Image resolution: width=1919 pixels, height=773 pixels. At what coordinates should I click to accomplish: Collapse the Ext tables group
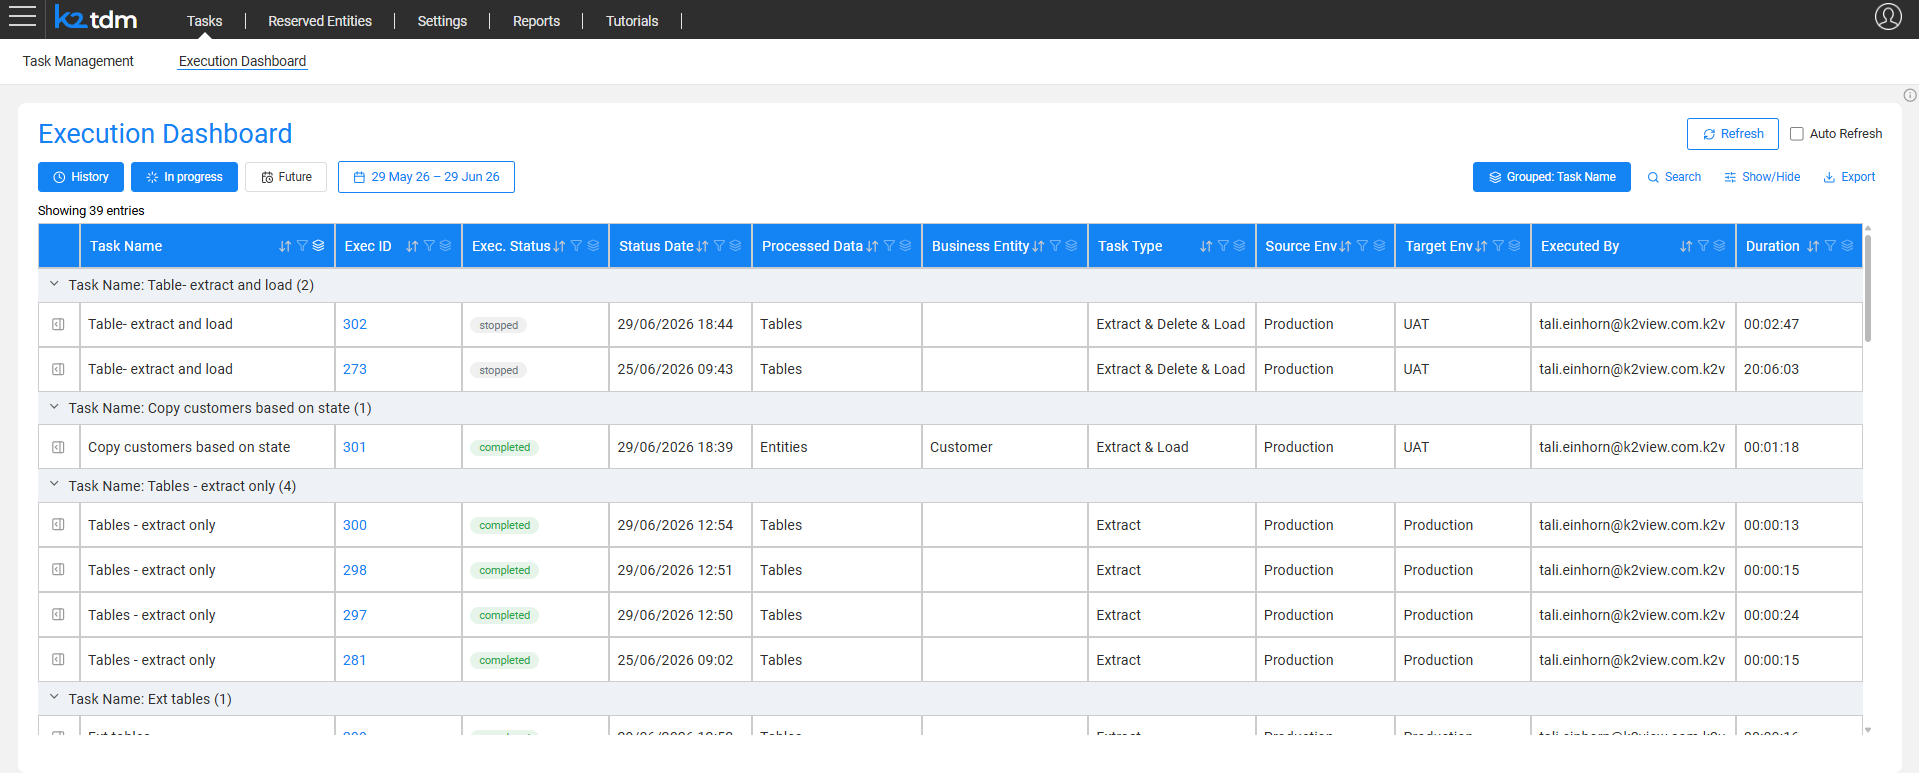[x=54, y=698]
